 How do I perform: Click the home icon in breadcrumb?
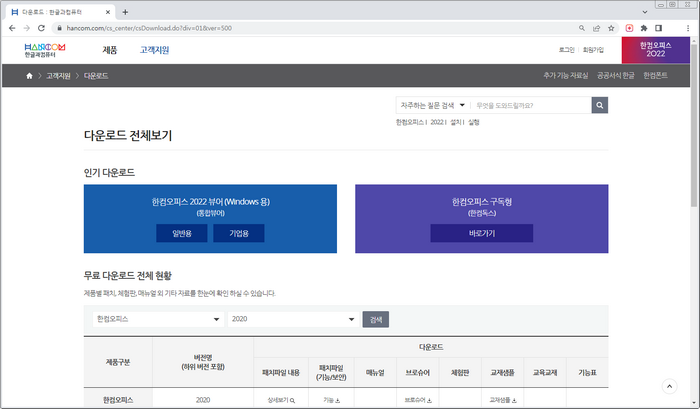pos(29,76)
